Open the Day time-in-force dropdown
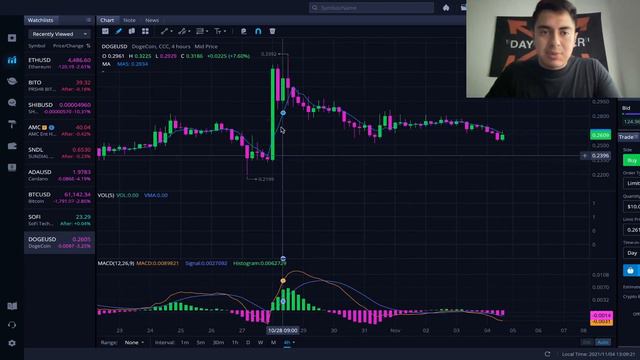640x360 pixels. (x=631, y=253)
